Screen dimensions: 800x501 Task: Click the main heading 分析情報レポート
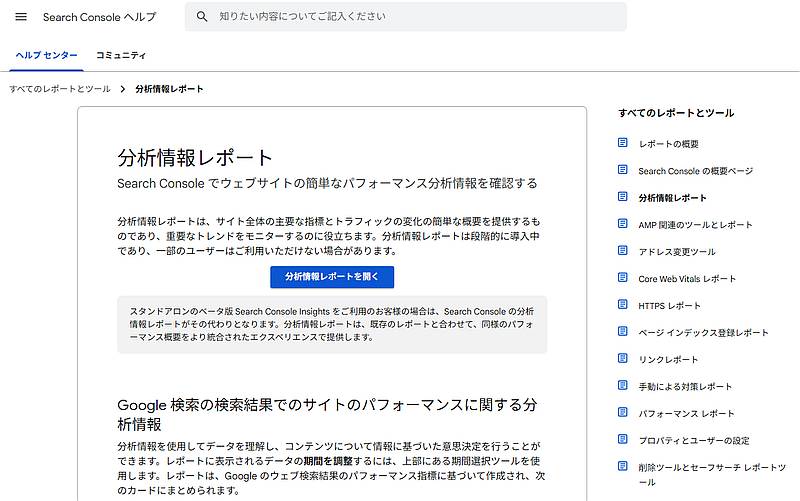[195, 158]
